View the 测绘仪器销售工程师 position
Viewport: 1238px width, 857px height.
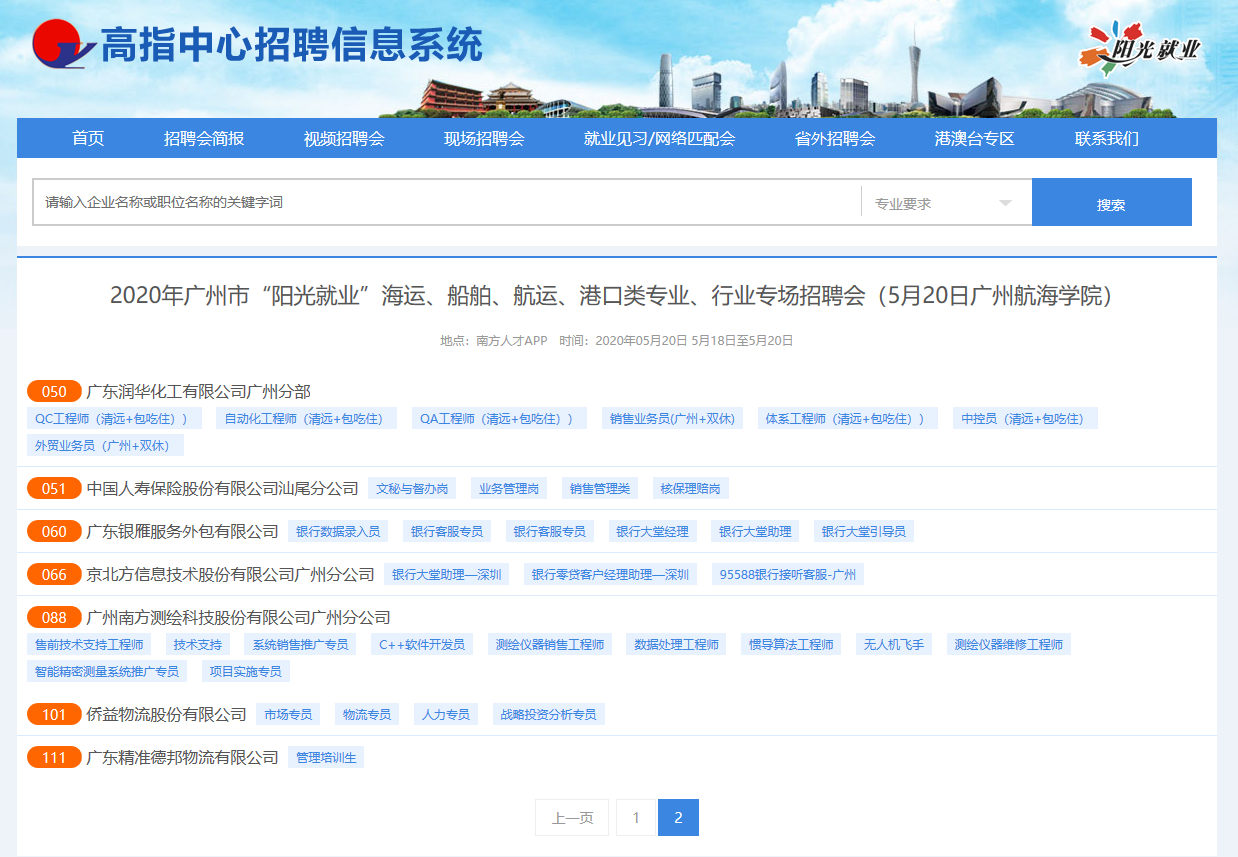point(550,644)
